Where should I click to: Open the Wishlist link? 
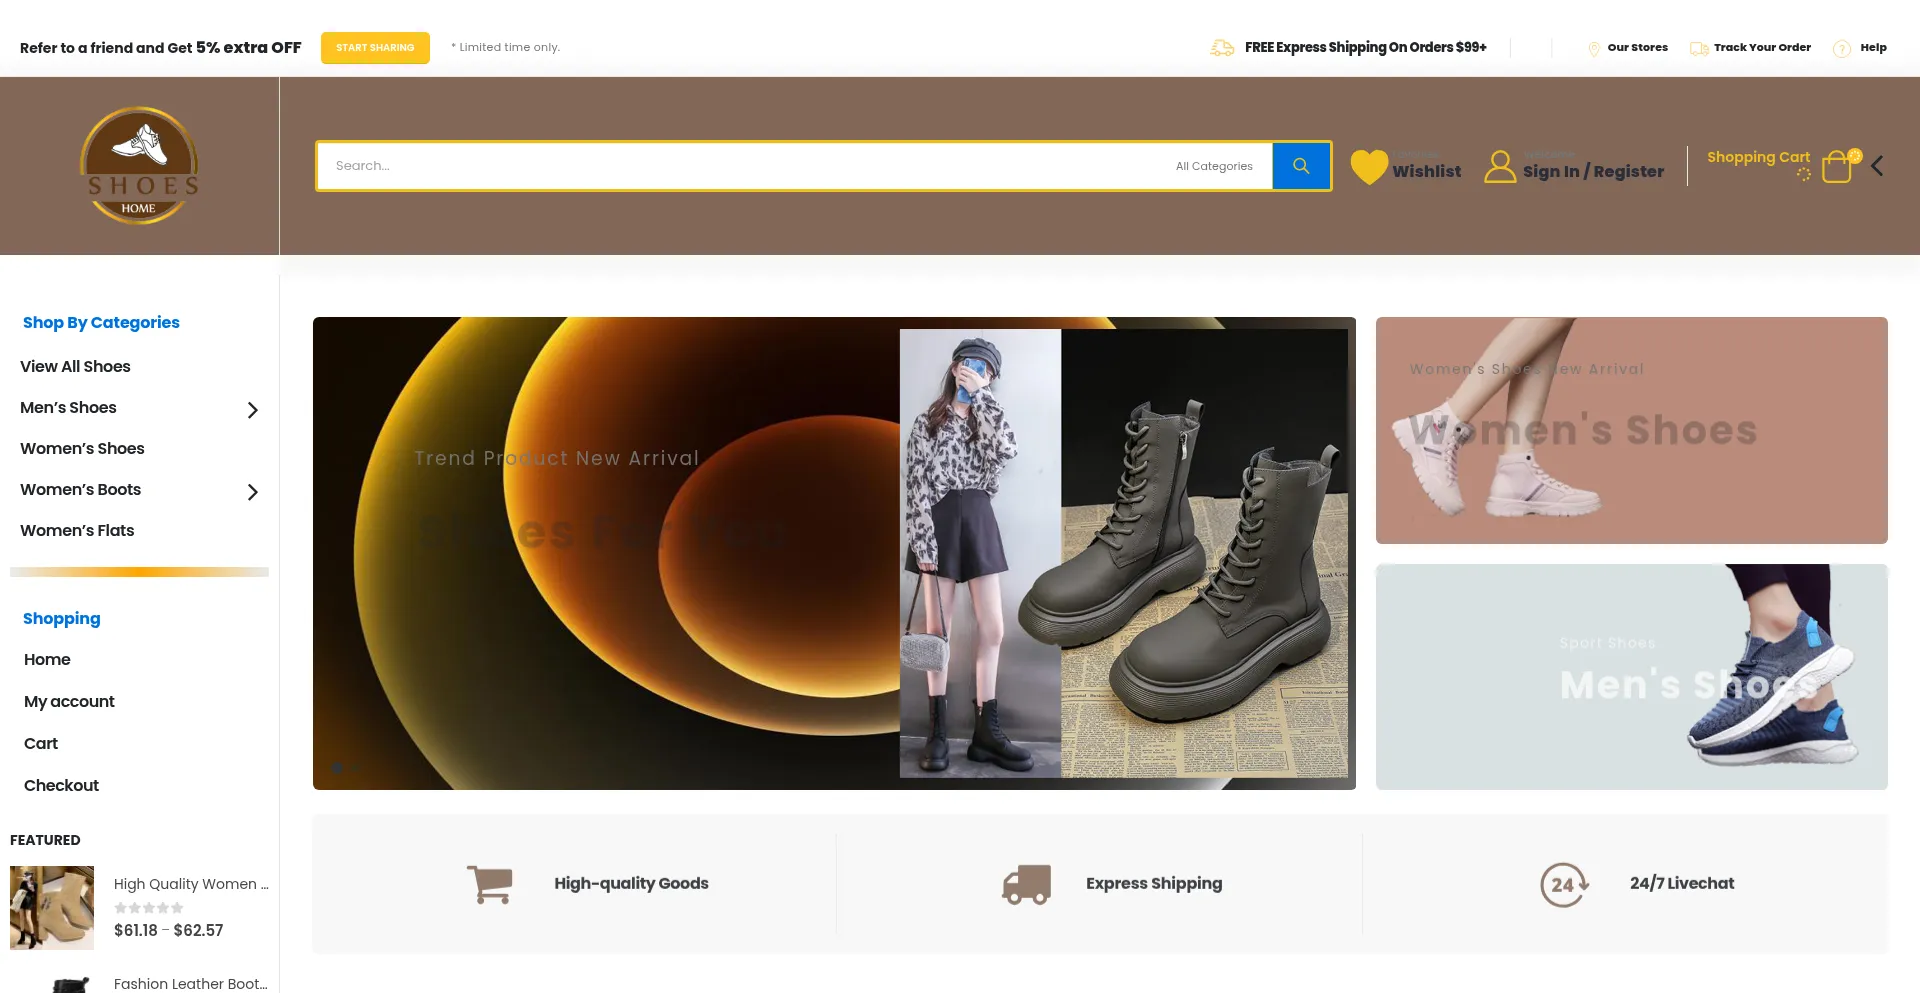click(1426, 171)
